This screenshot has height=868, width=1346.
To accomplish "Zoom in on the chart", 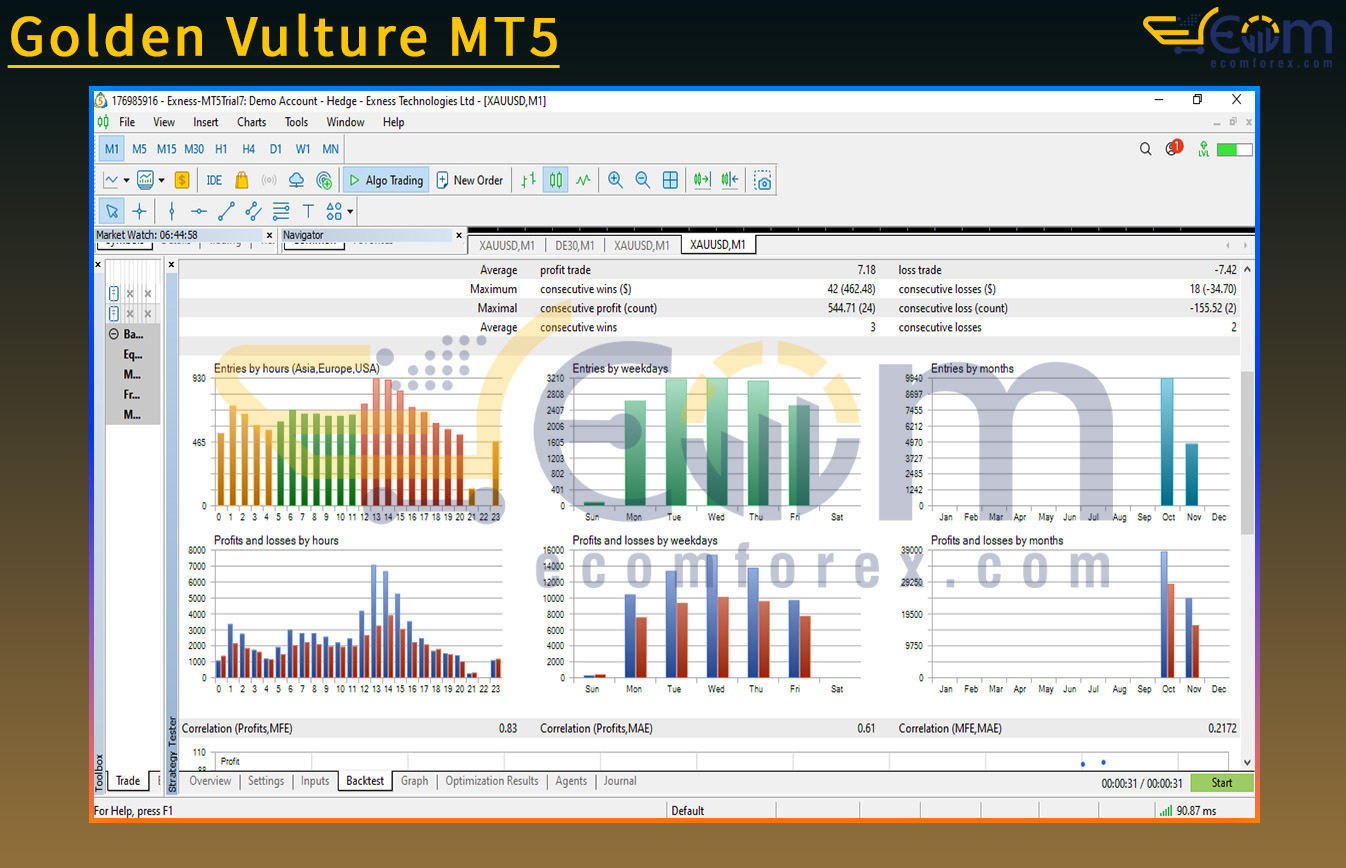I will tap(615, 180).
